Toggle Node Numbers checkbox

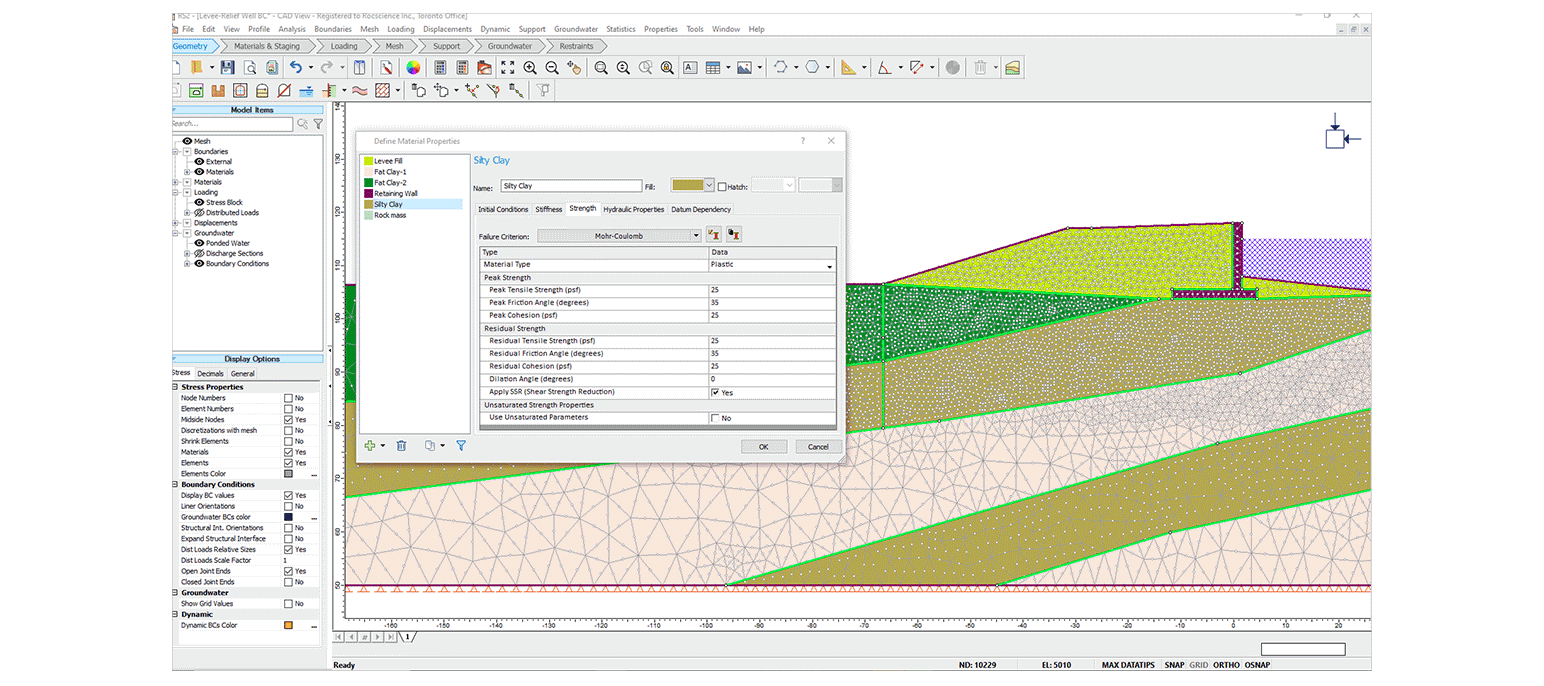(288, 398)
